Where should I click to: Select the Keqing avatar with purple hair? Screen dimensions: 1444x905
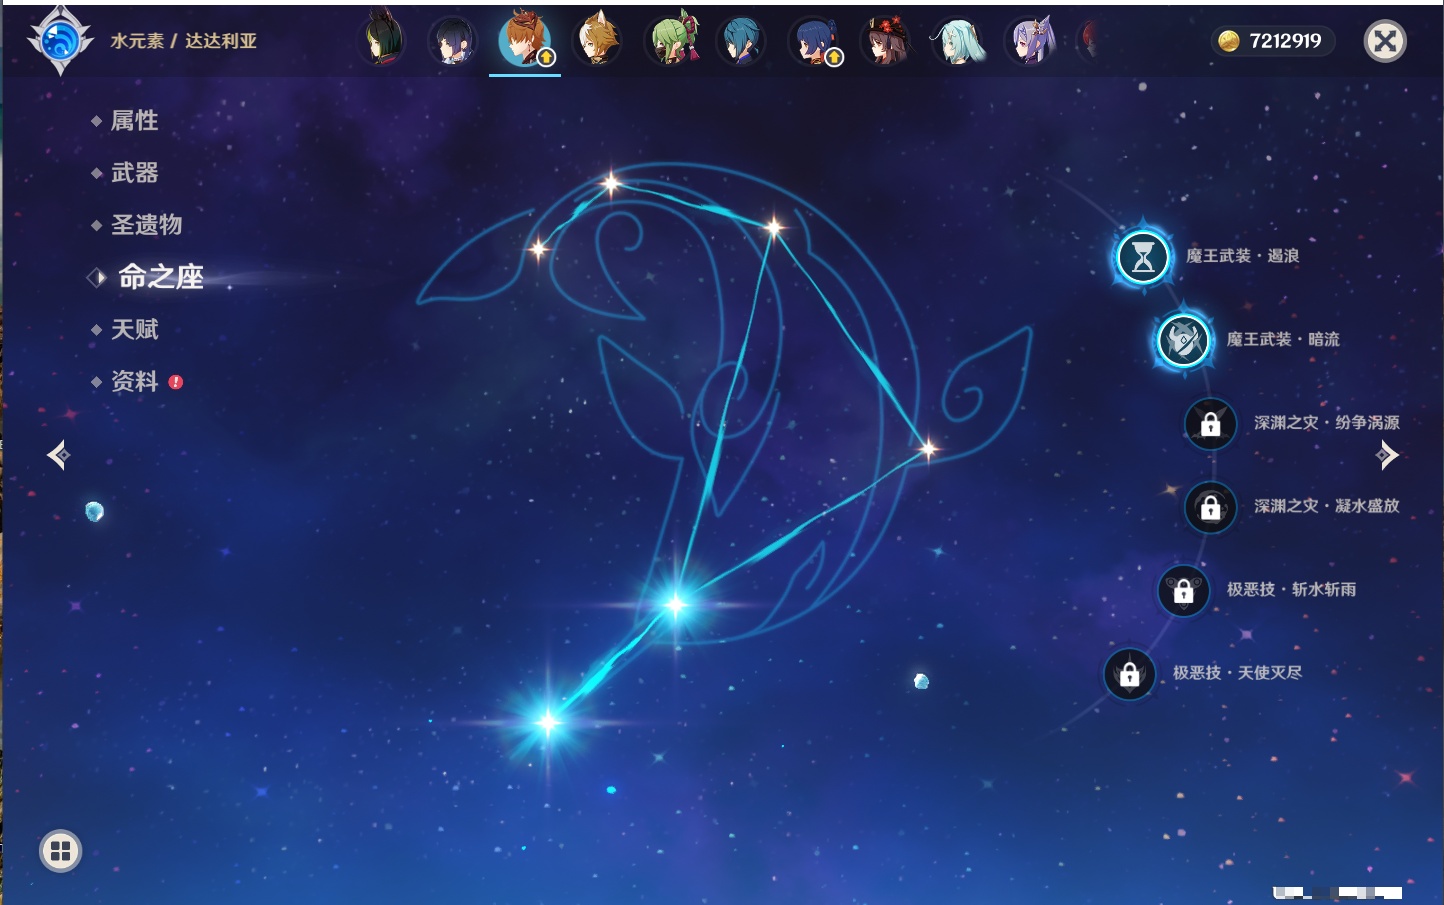pyautogui.click(x=1030, y=41)
